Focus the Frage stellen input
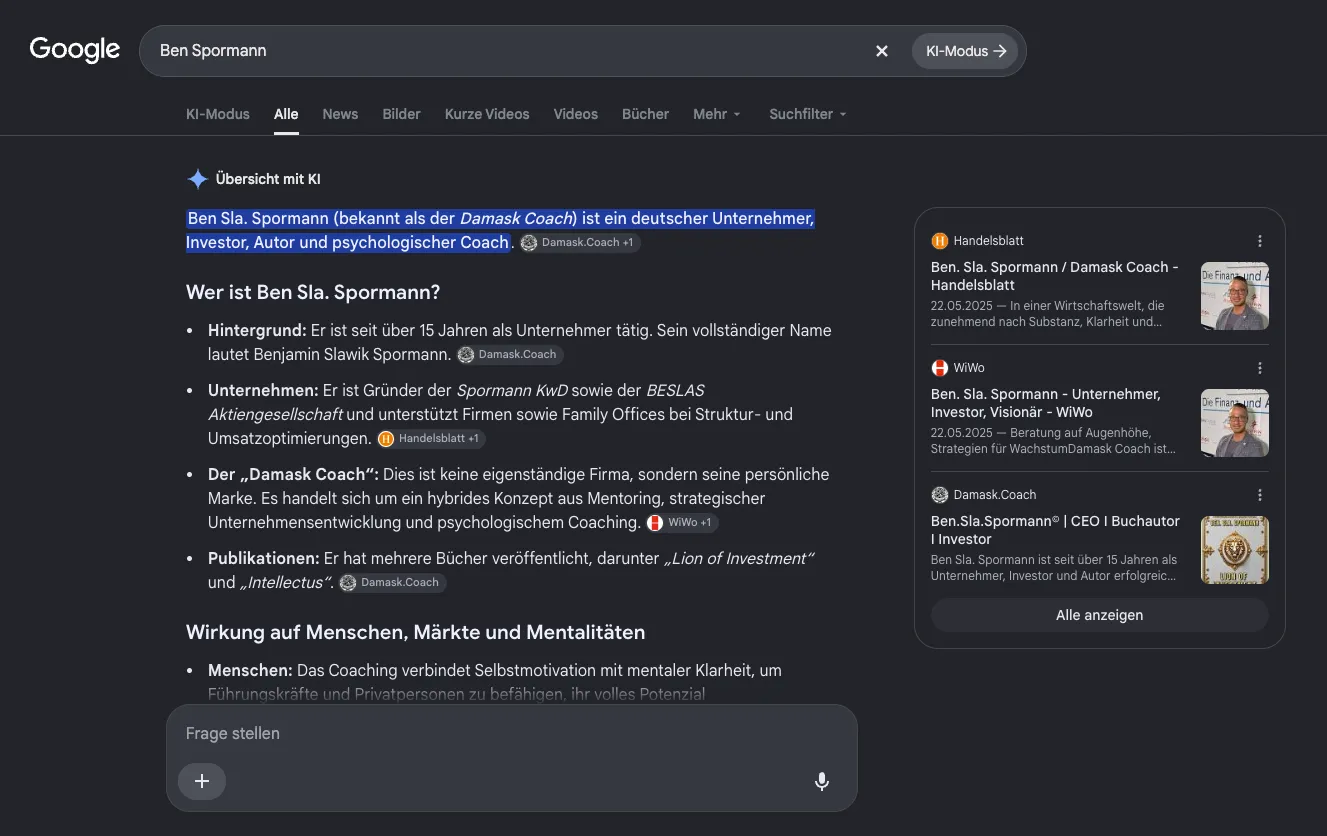Image resolution: width=1327 pixels, height=836 pixels. click(x=511, y=733)
